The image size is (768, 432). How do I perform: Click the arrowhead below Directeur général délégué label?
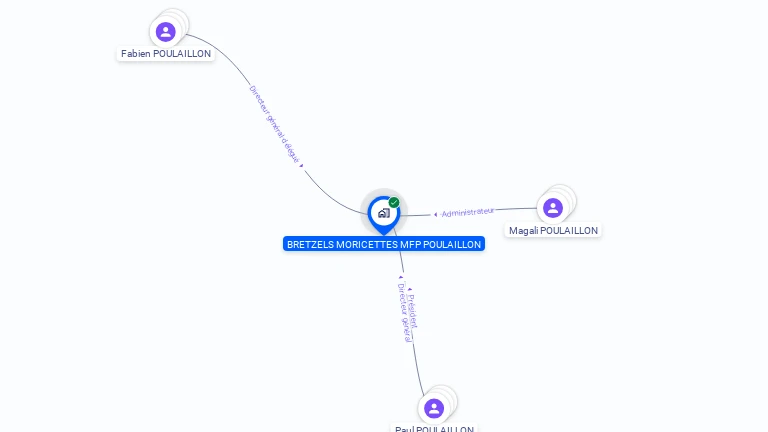(x=301, y=166)
